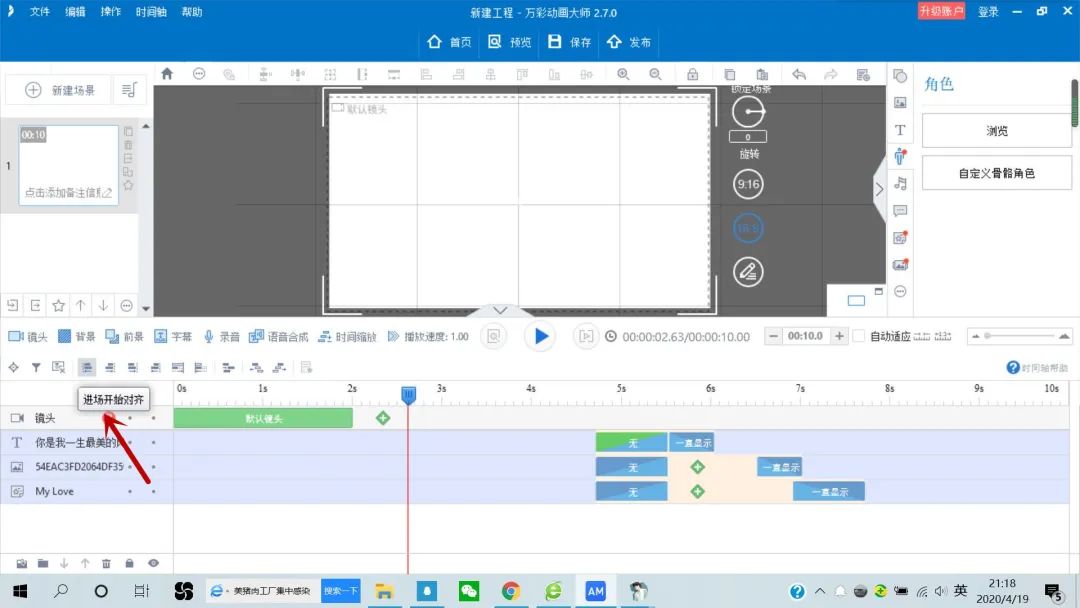This screenshot has width=1080, height=608.
Task: Zoom out on the canvas
Action: pos(655,74)
